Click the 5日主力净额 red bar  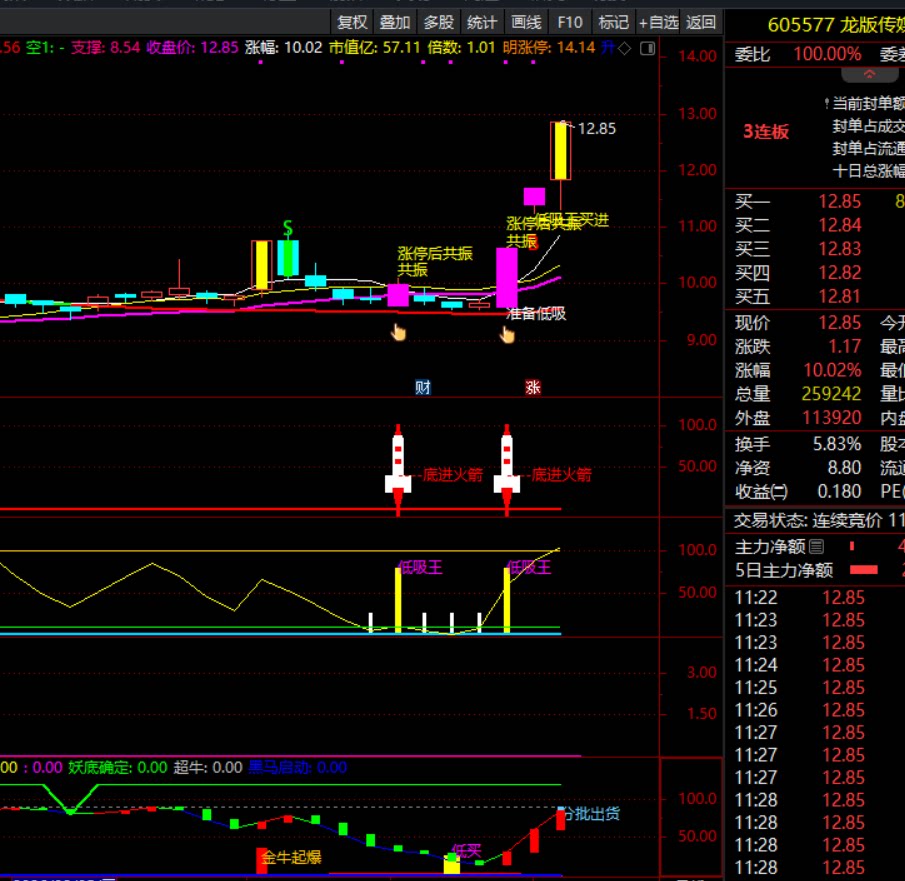[x=863, y=570]
